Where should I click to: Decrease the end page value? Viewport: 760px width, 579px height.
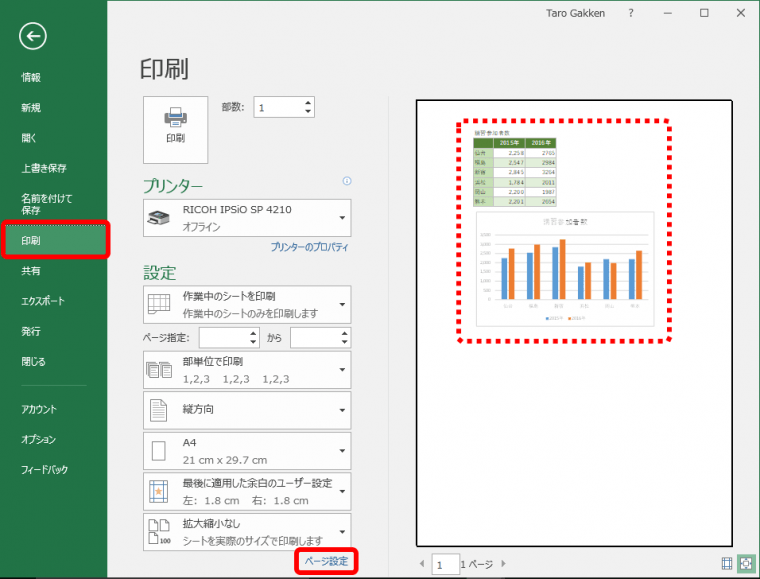(x=344, y=342)
